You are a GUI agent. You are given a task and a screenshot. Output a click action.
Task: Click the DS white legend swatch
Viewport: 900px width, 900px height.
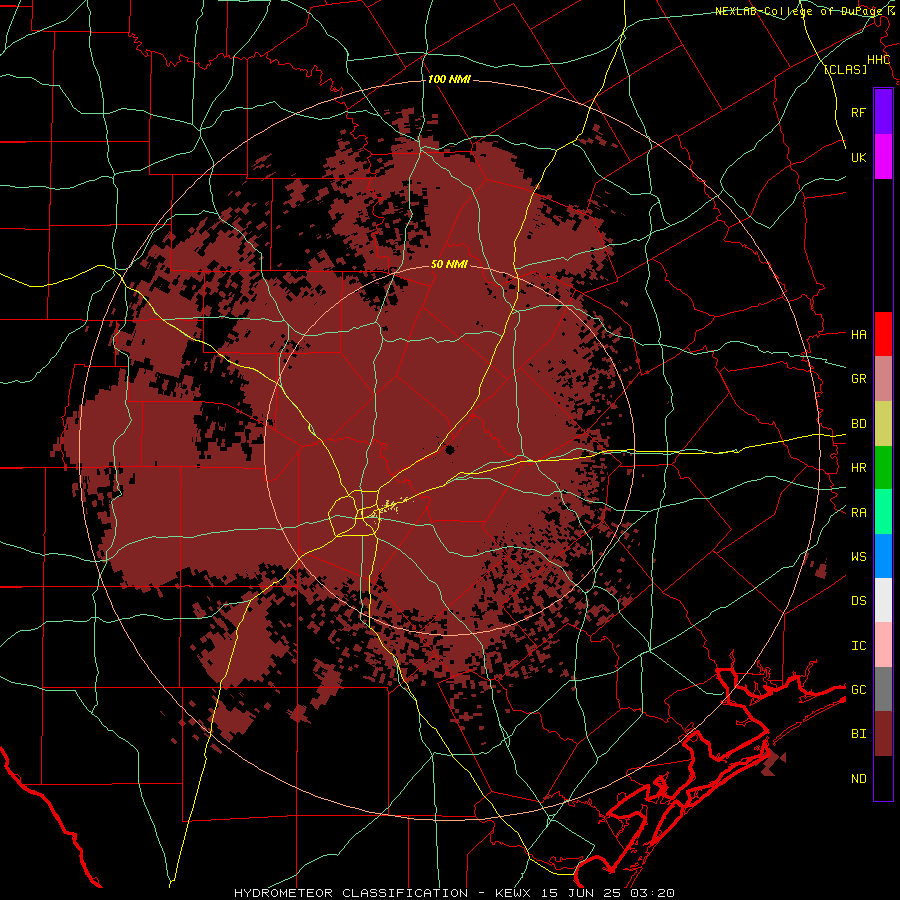tap(883, 600)
